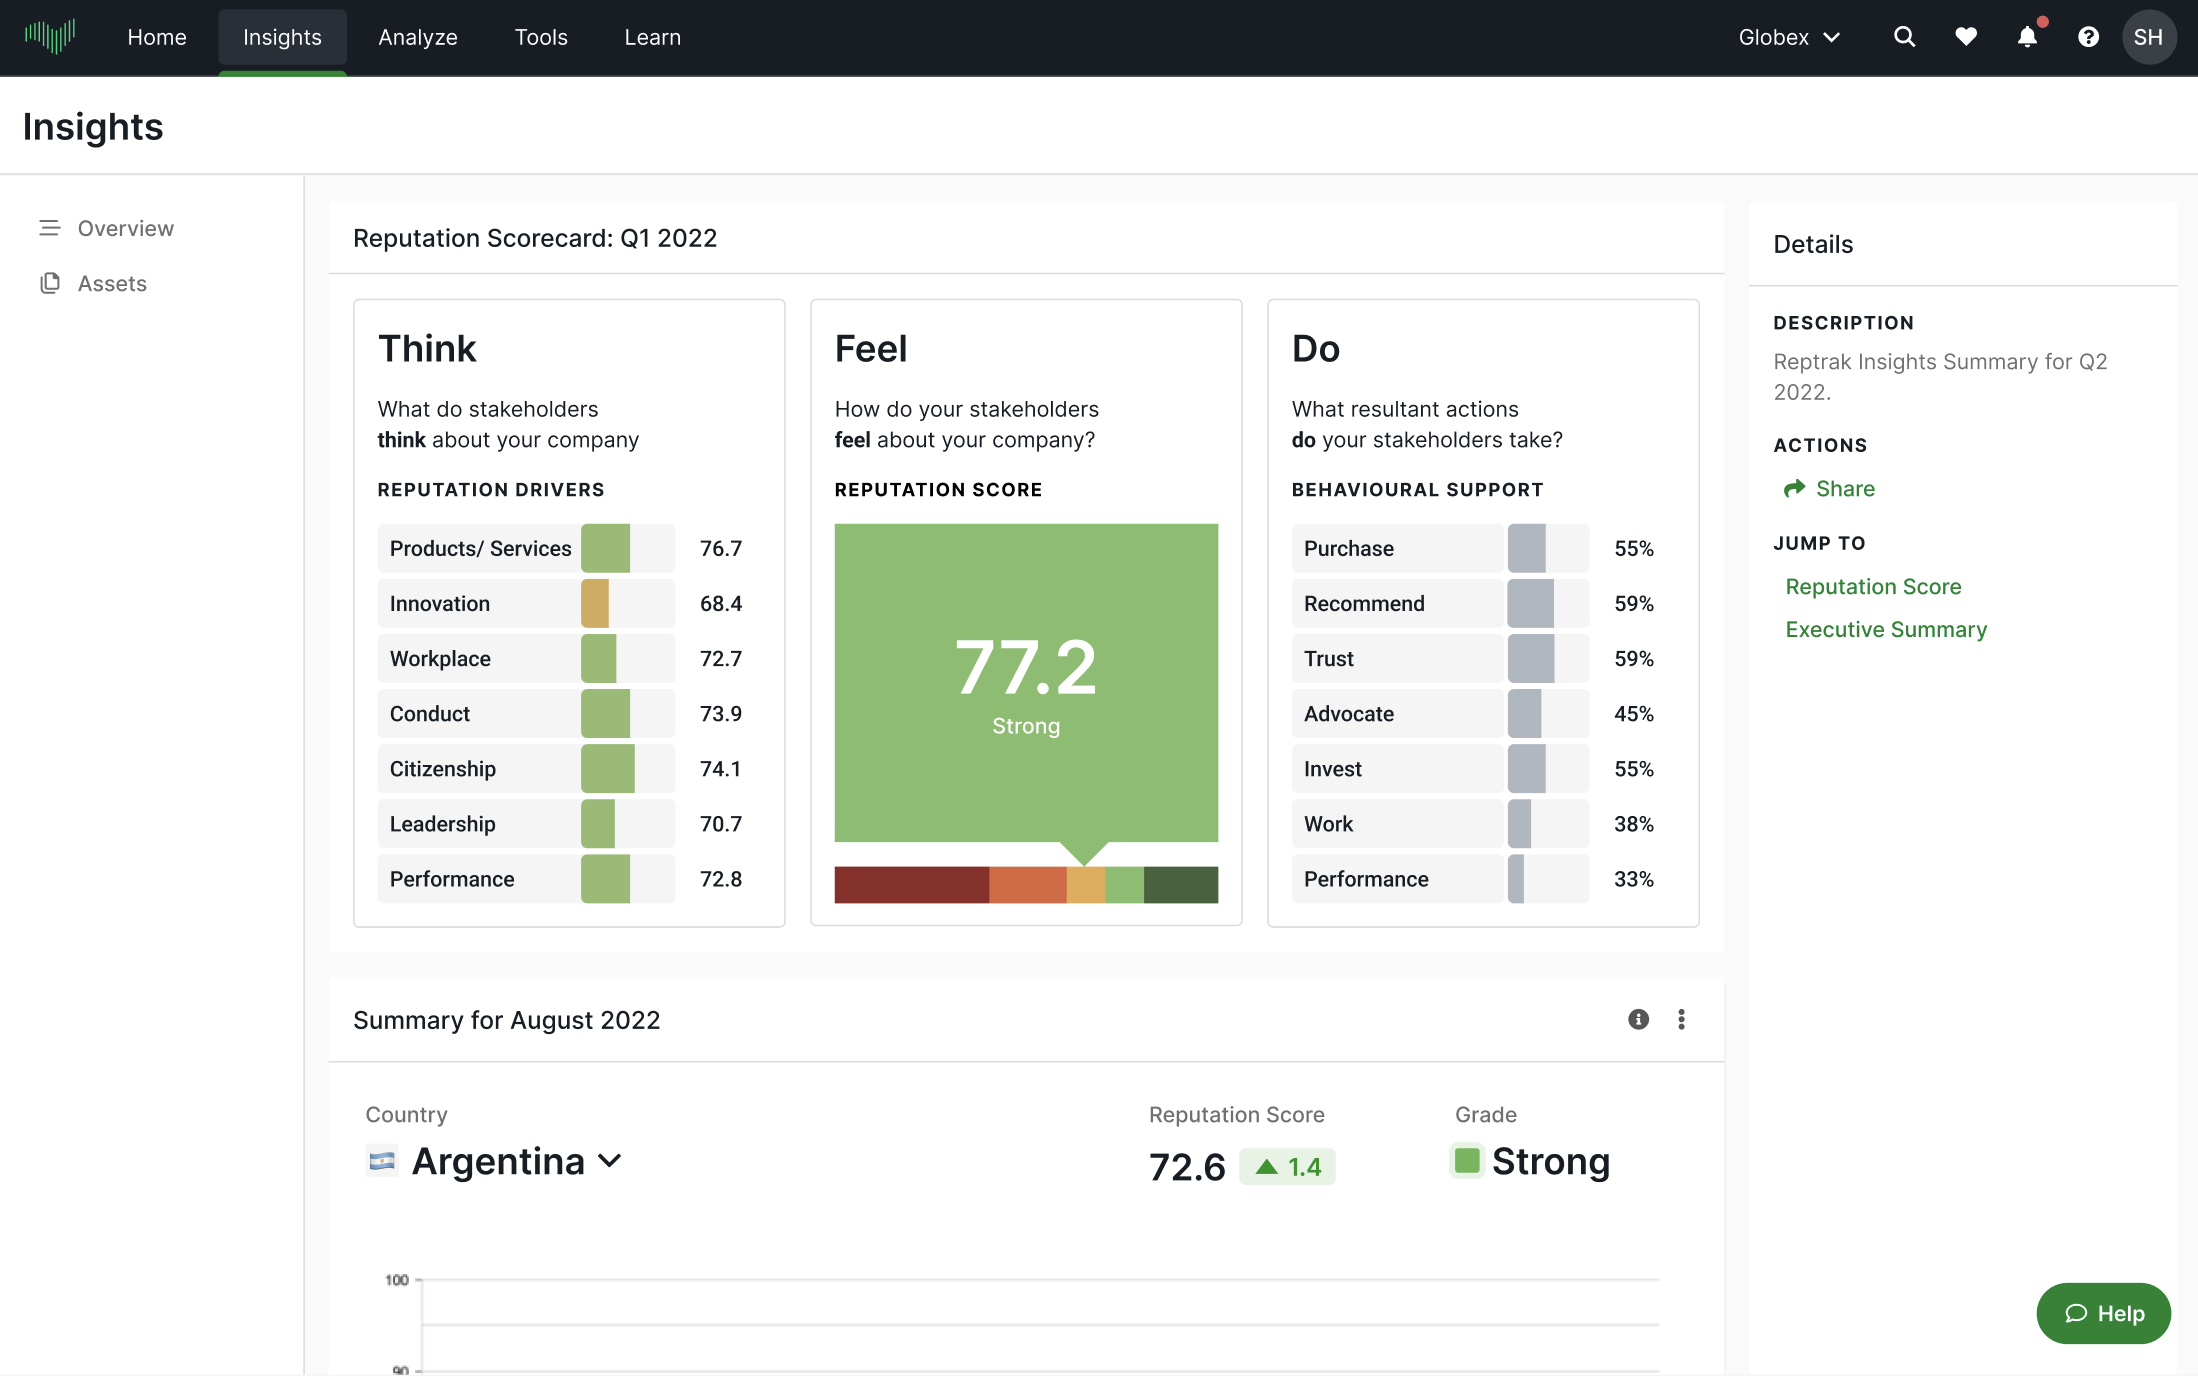The width and height of the screenshot is (2198, 1376).
Task: Click the search magnifier icon
Action: point(1904,37)
